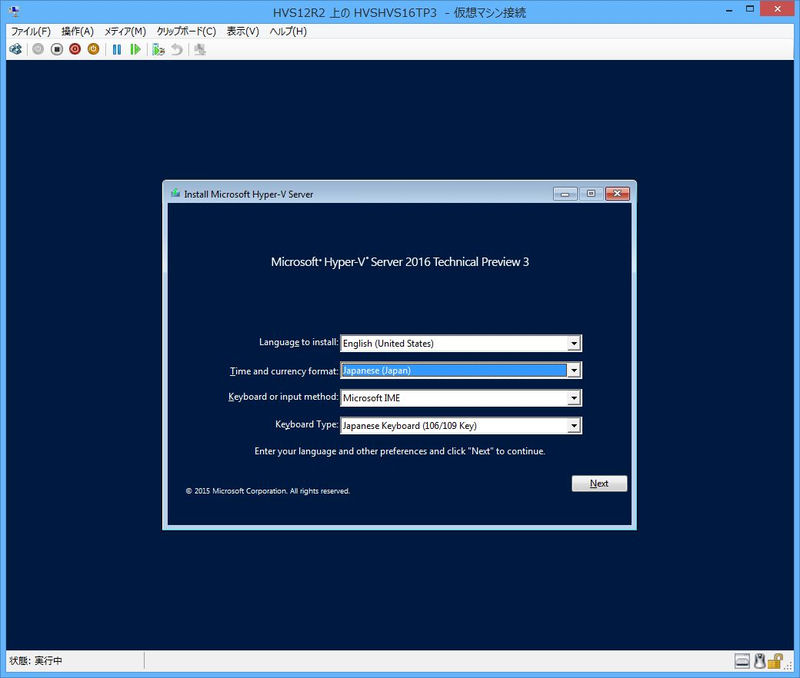Pause the virtual machine
This screenshot has width=800, height=678.
(x=117, y=49)
